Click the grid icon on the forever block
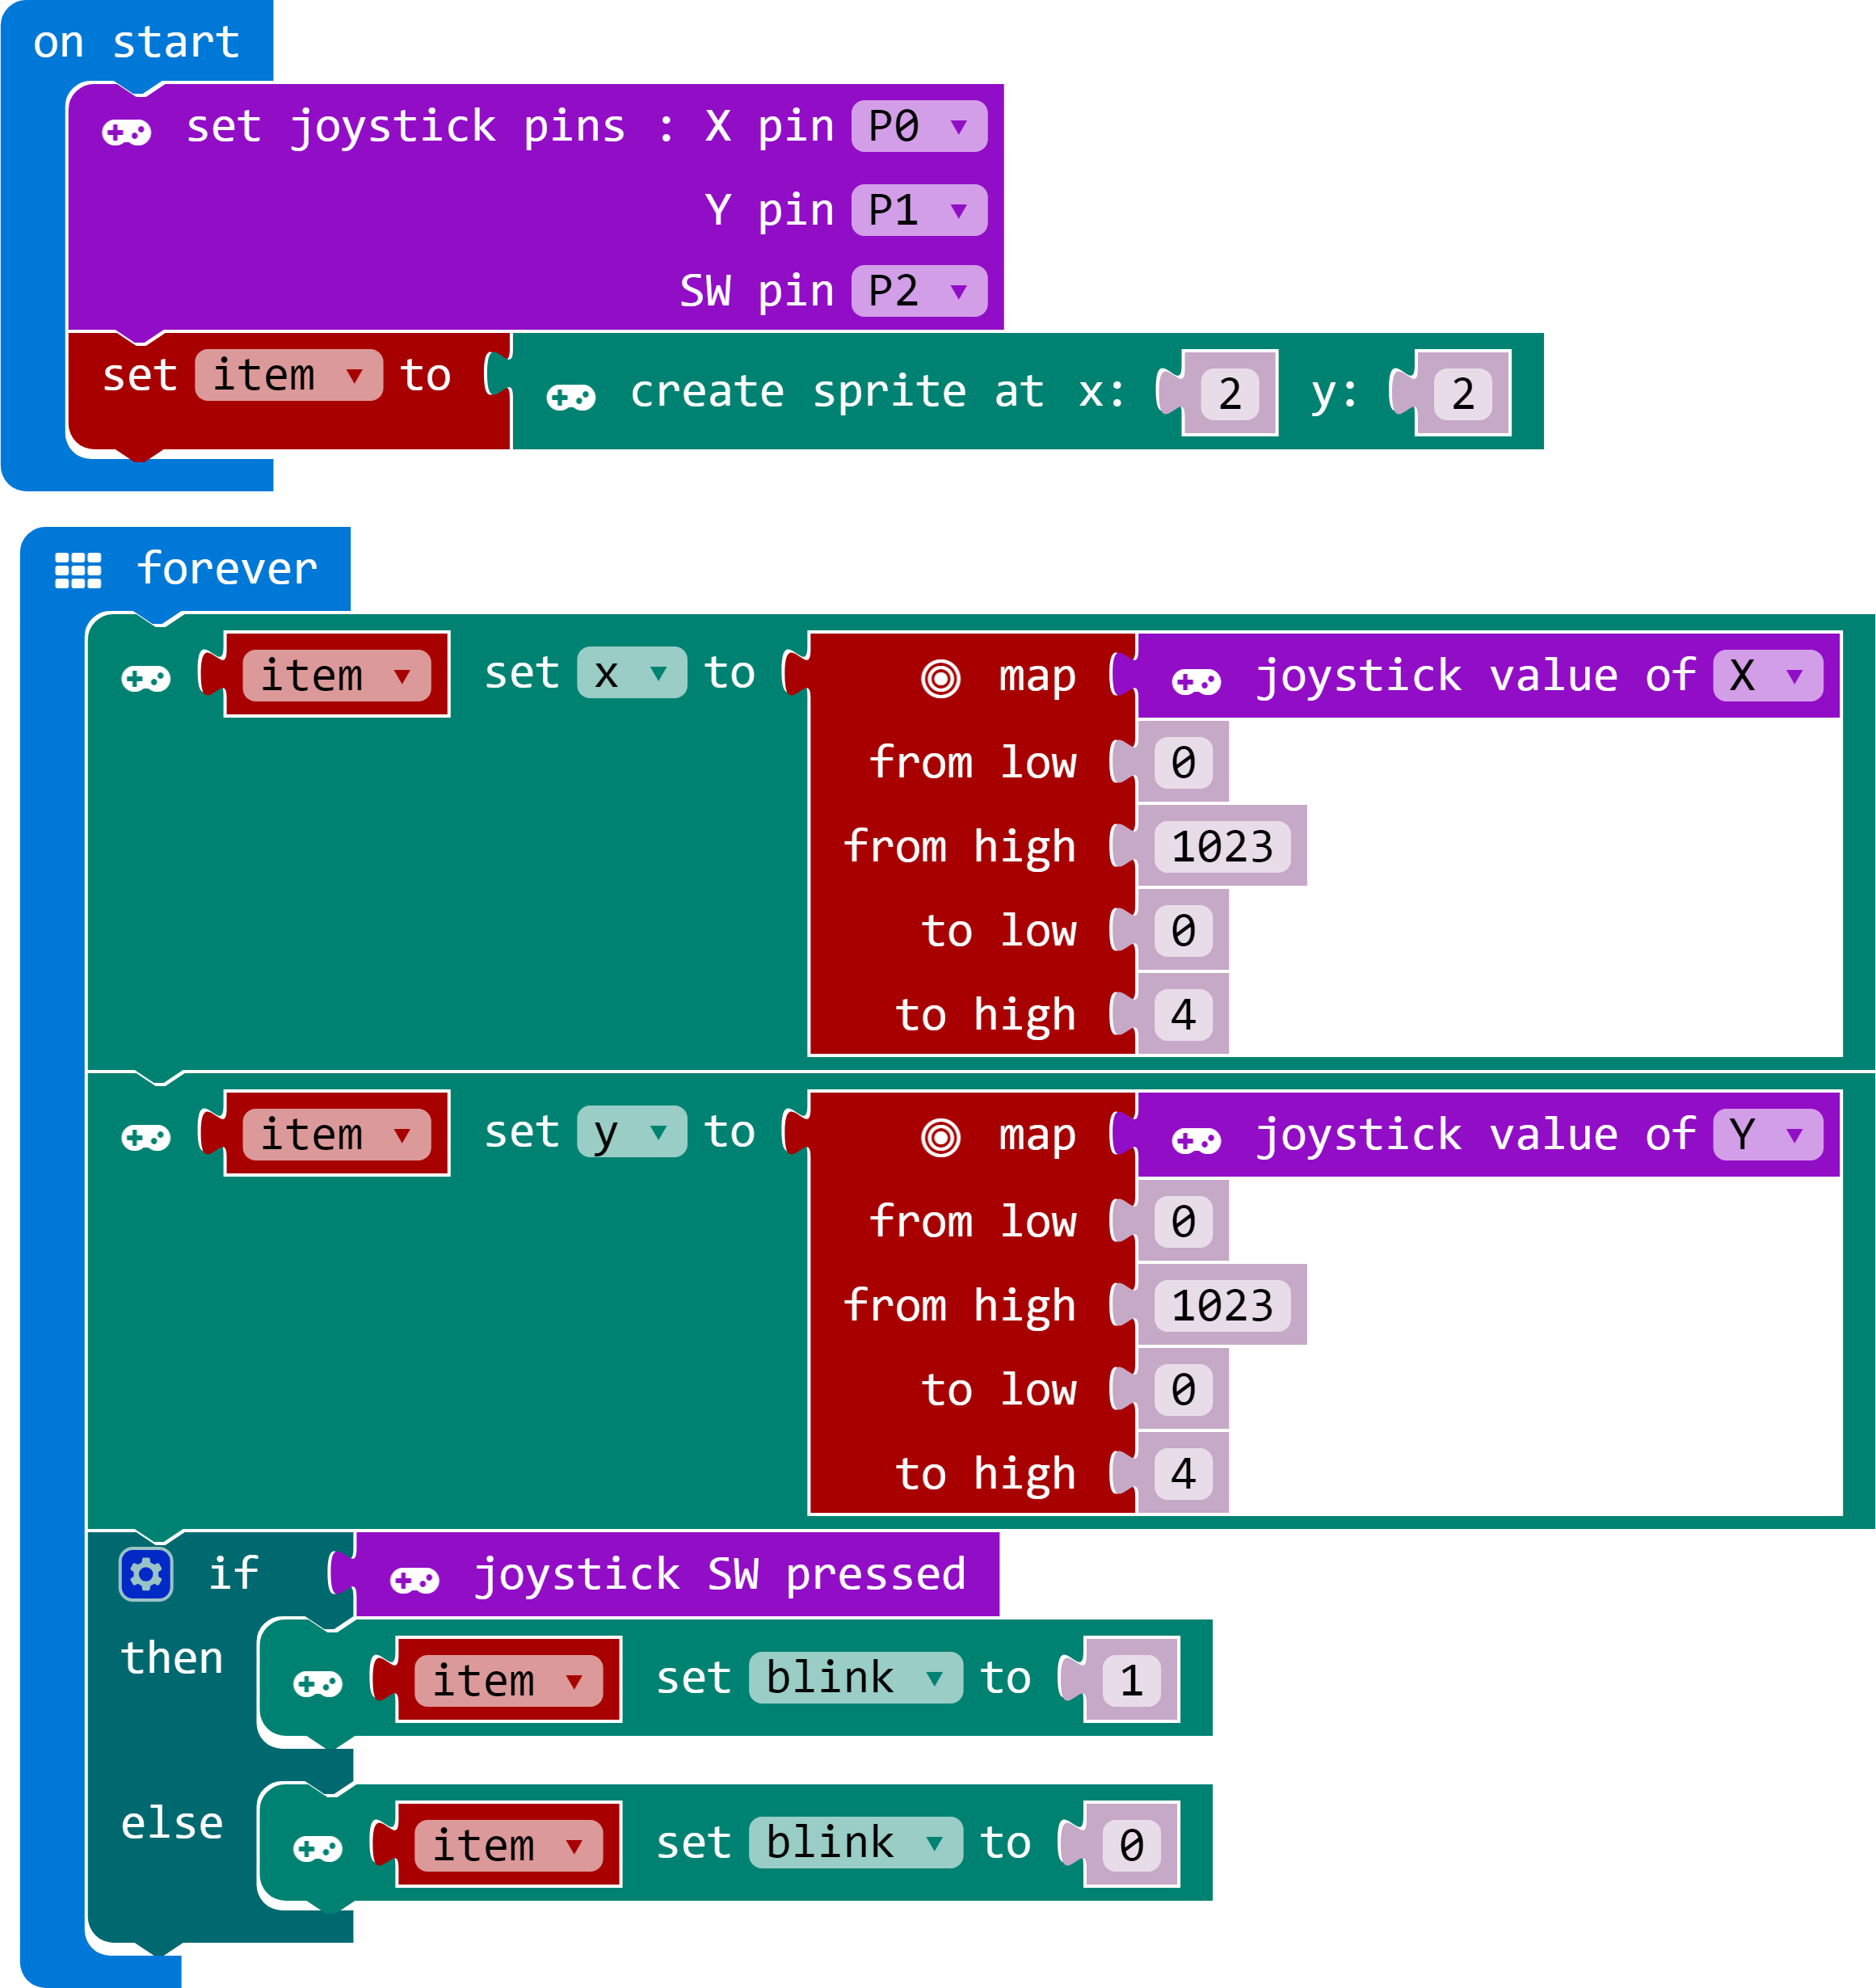 pyautogui.click(x=78, y=570)
